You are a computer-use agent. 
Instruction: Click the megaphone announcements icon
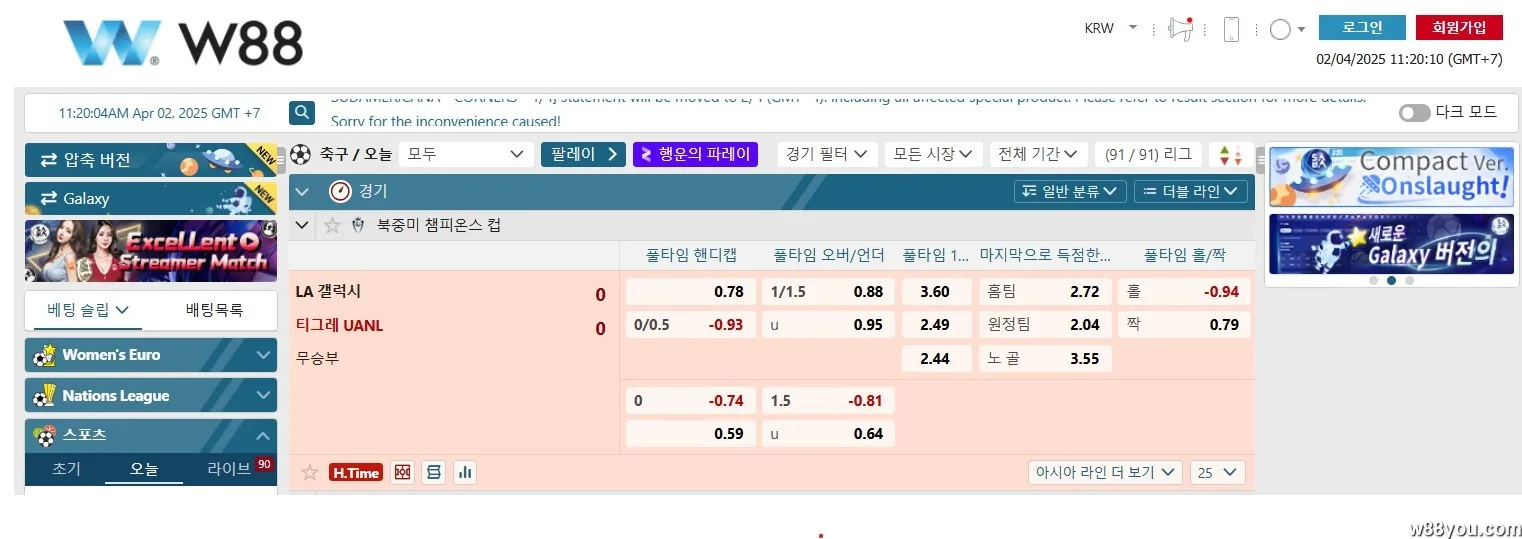pyautogui.click(x=1181, y=29)
